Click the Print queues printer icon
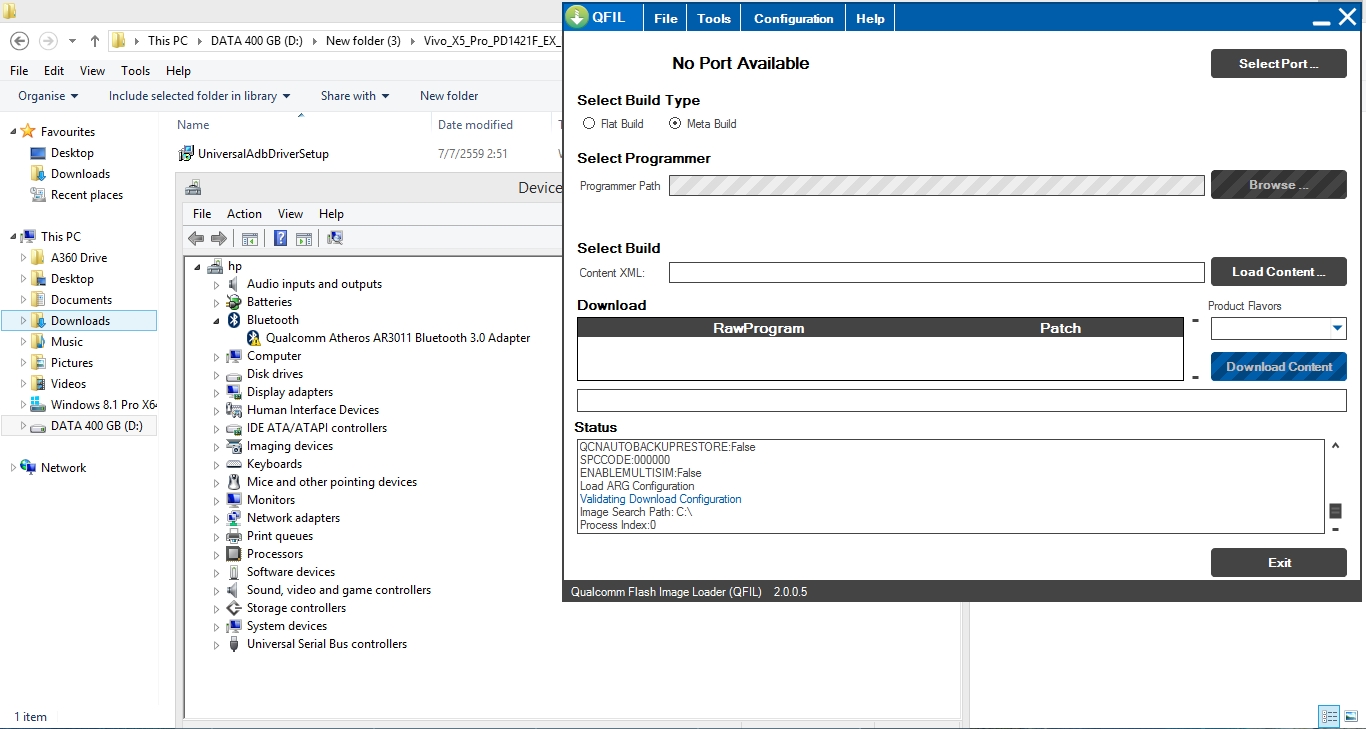This screenshot has height=729, width=1366. tap(234, 536)
